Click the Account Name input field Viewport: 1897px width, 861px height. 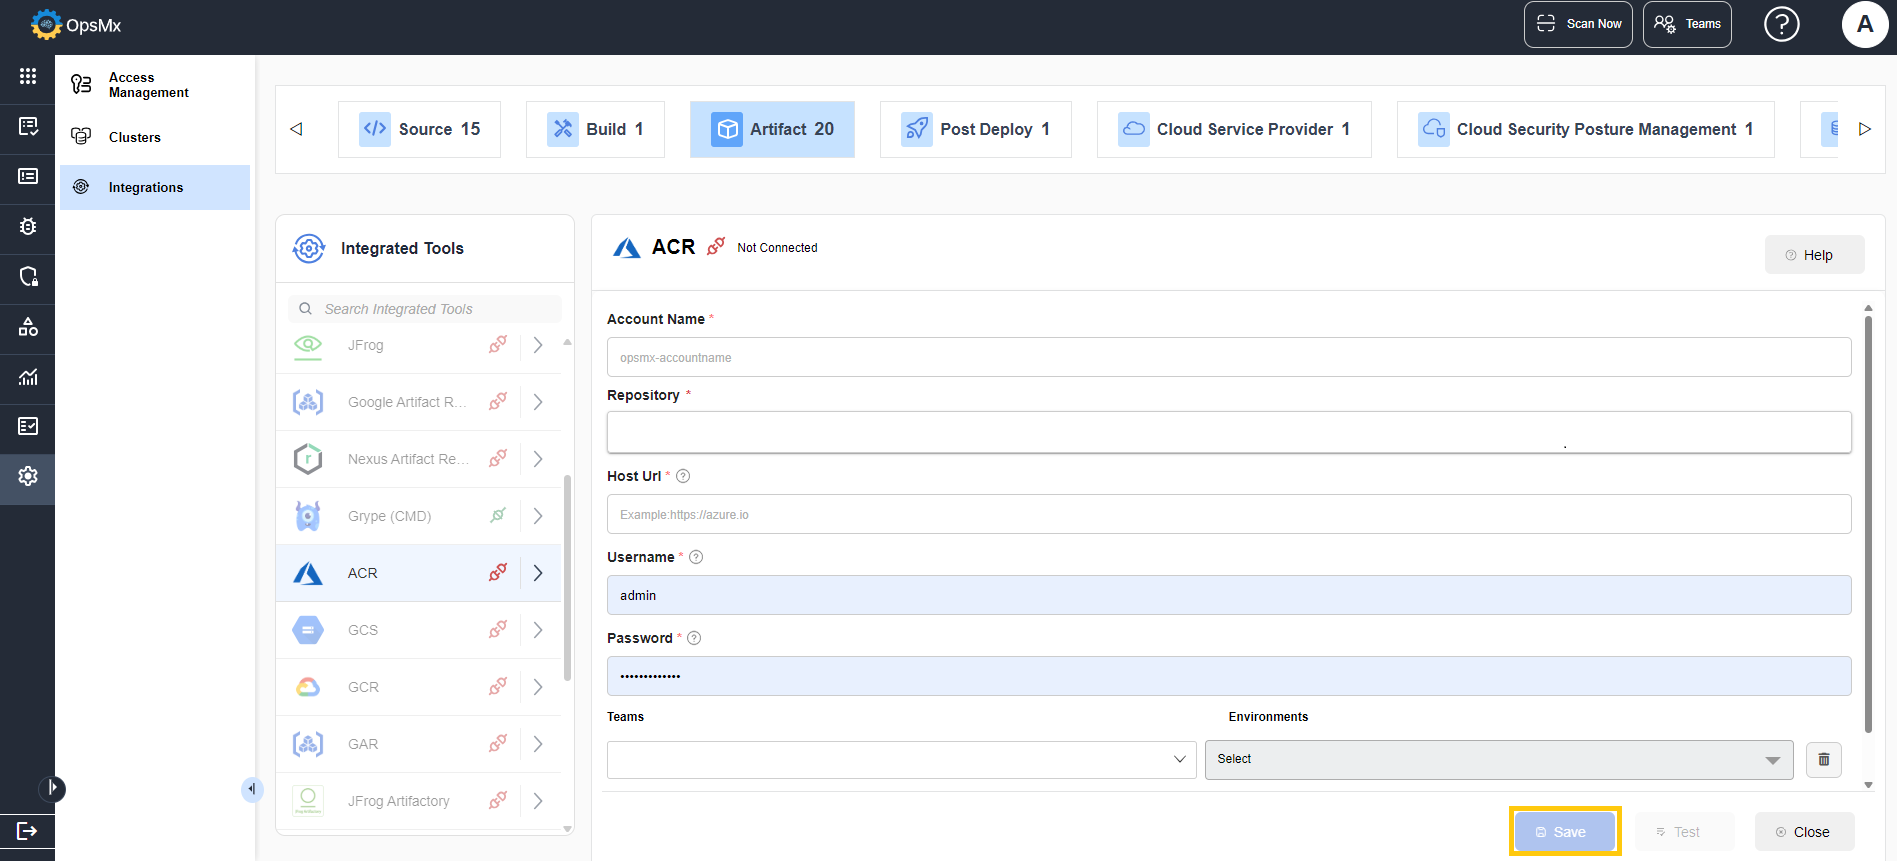[1228, 357]
